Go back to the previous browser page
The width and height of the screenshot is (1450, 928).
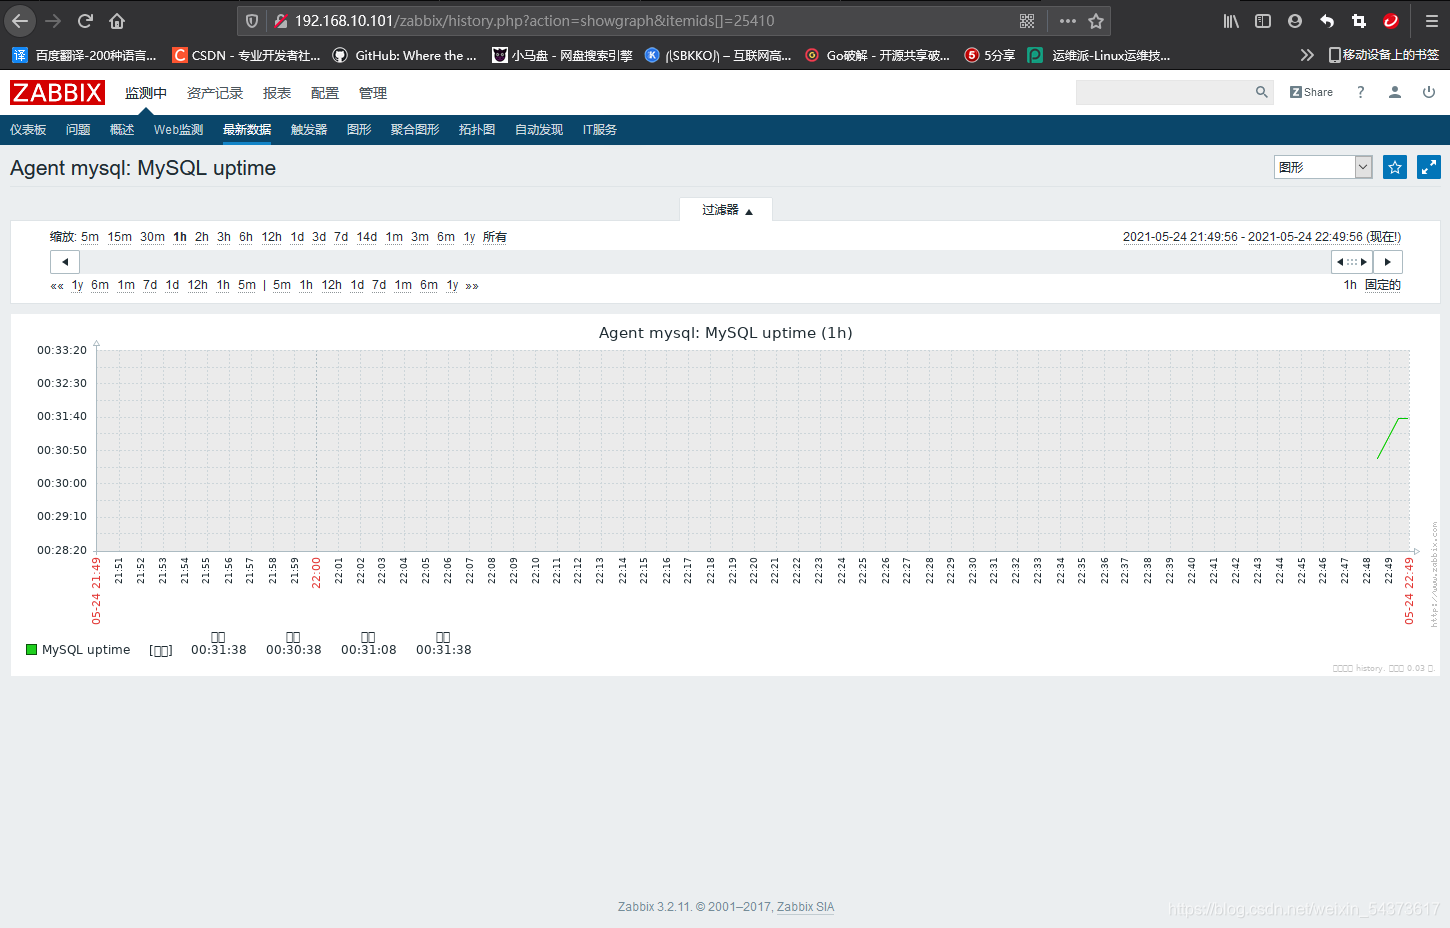pyautogui.click(x=20, y=21)
